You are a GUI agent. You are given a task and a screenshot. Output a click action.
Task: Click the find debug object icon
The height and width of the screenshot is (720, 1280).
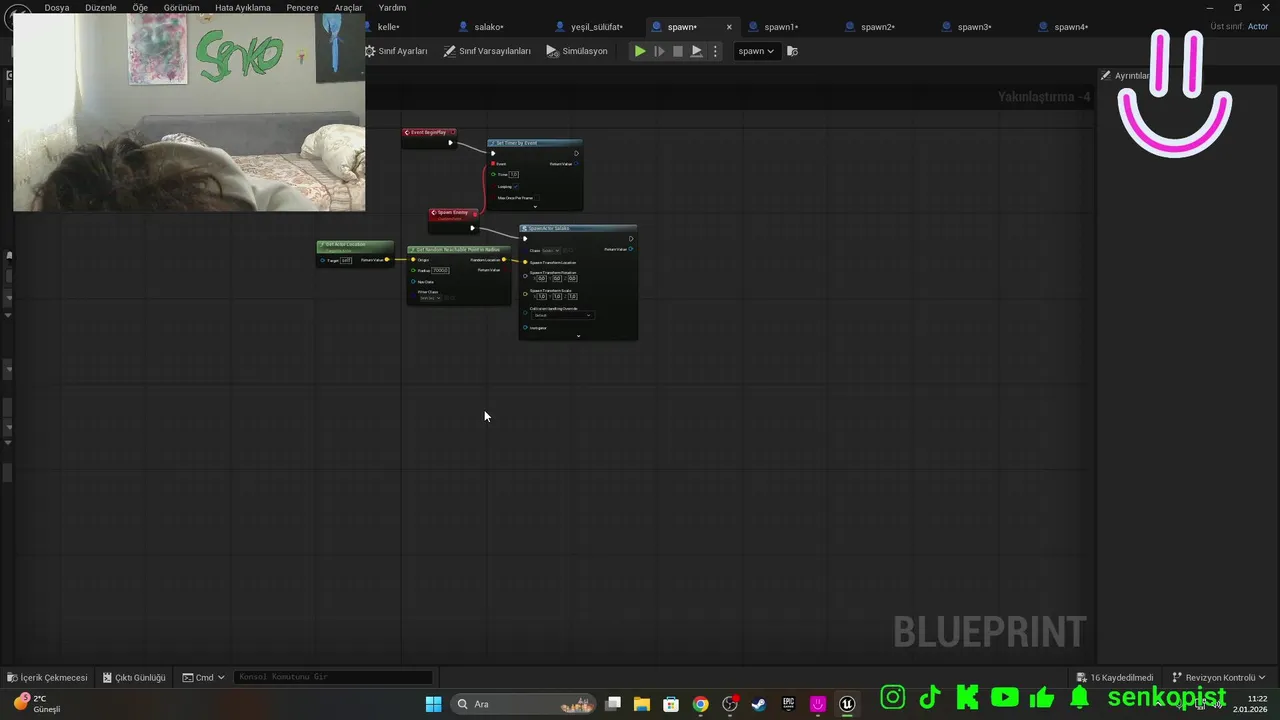click(792, 51)
